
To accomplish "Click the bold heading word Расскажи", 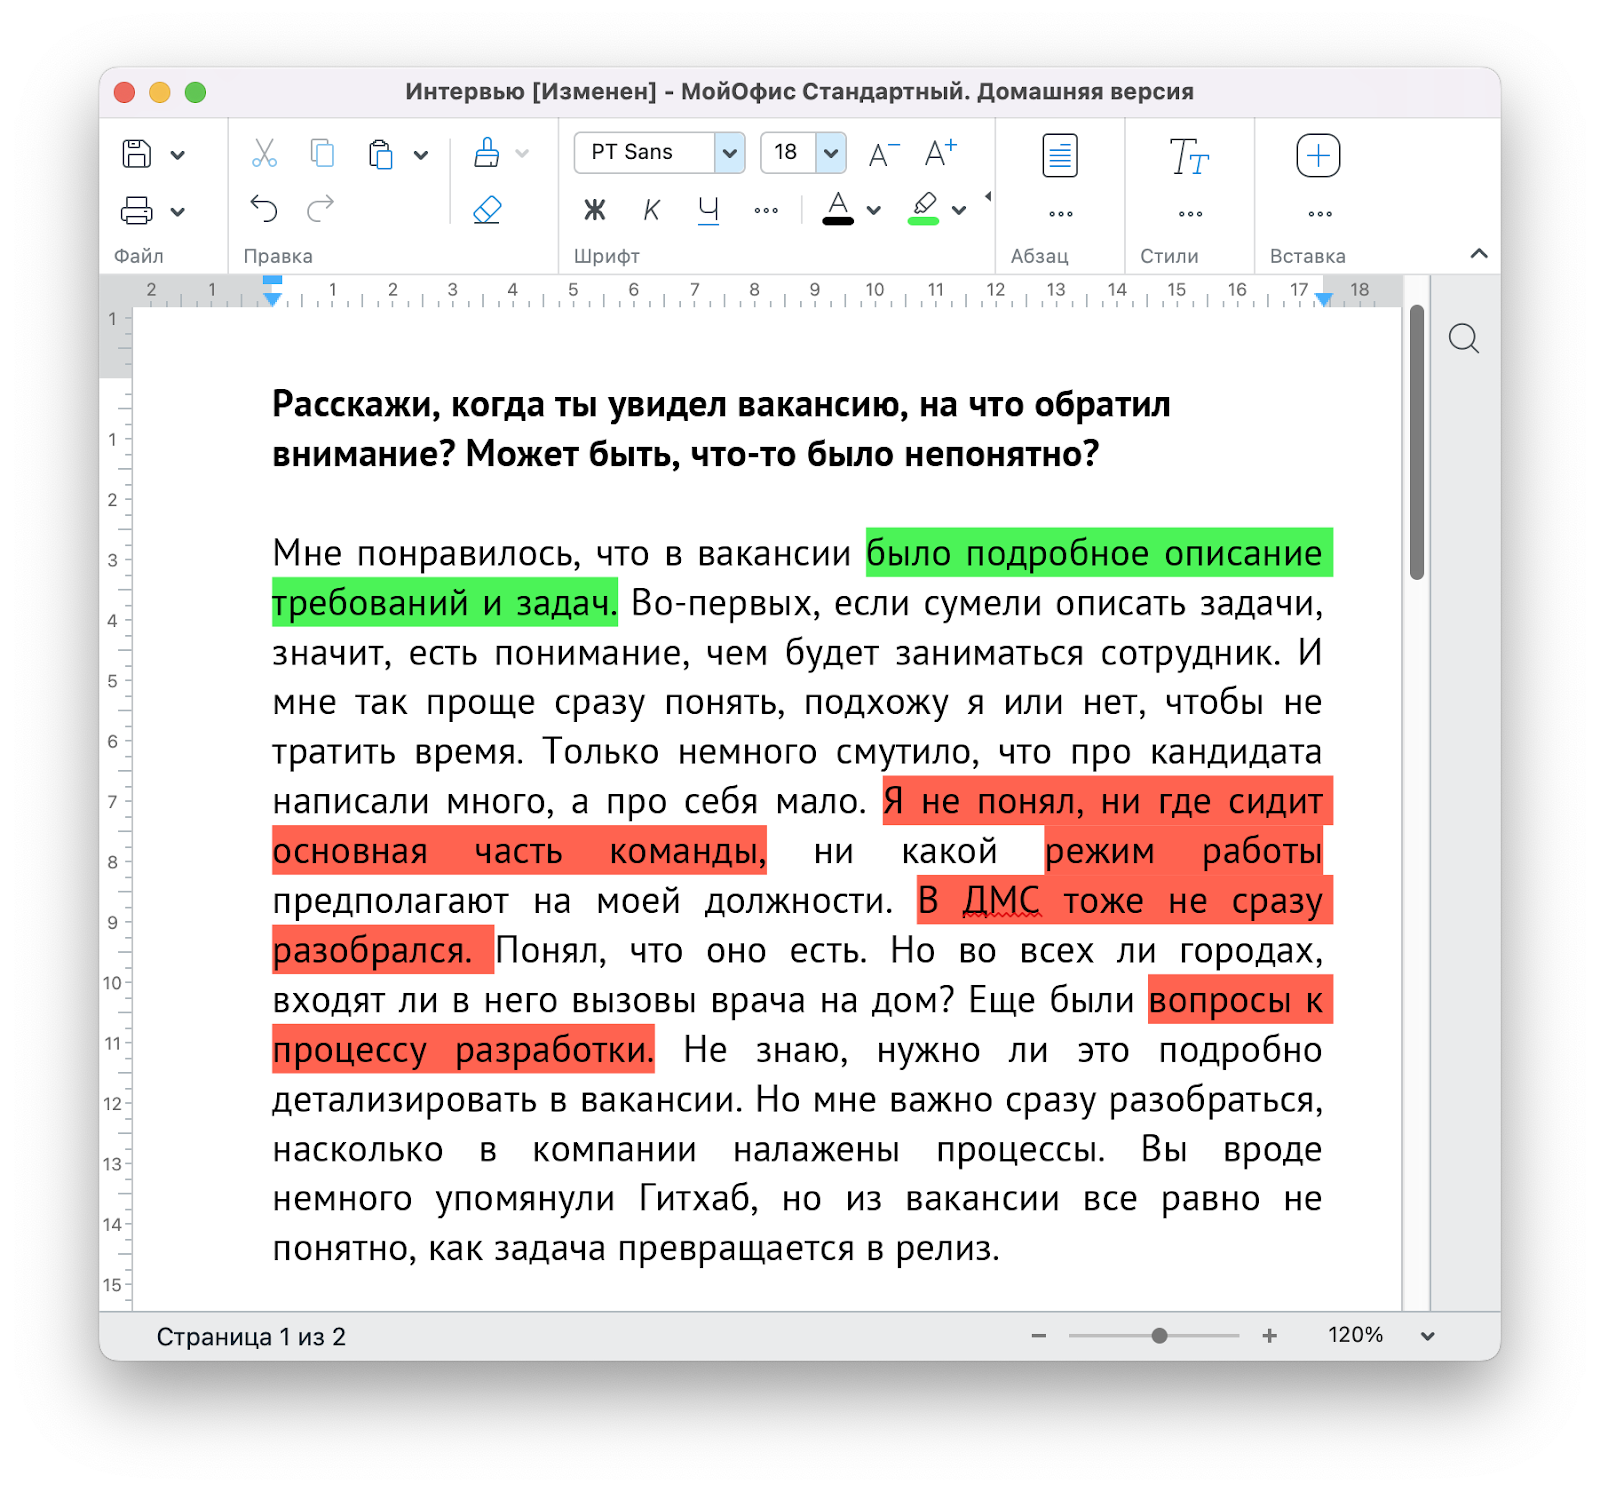I will pos(355,405).
